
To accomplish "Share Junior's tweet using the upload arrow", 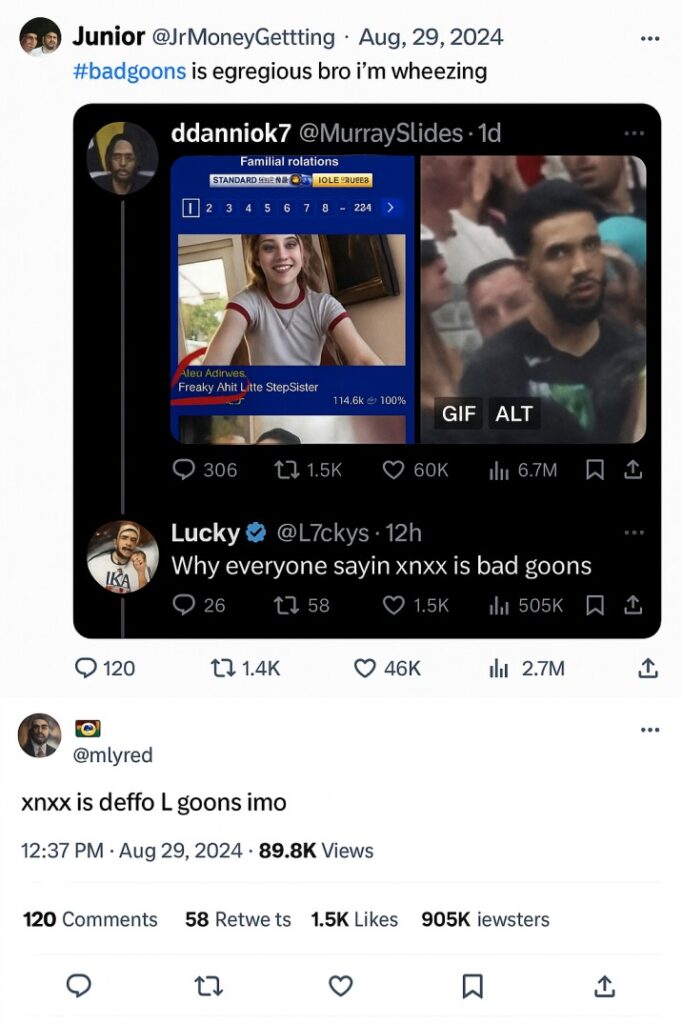I will click(x=647, y=667).
